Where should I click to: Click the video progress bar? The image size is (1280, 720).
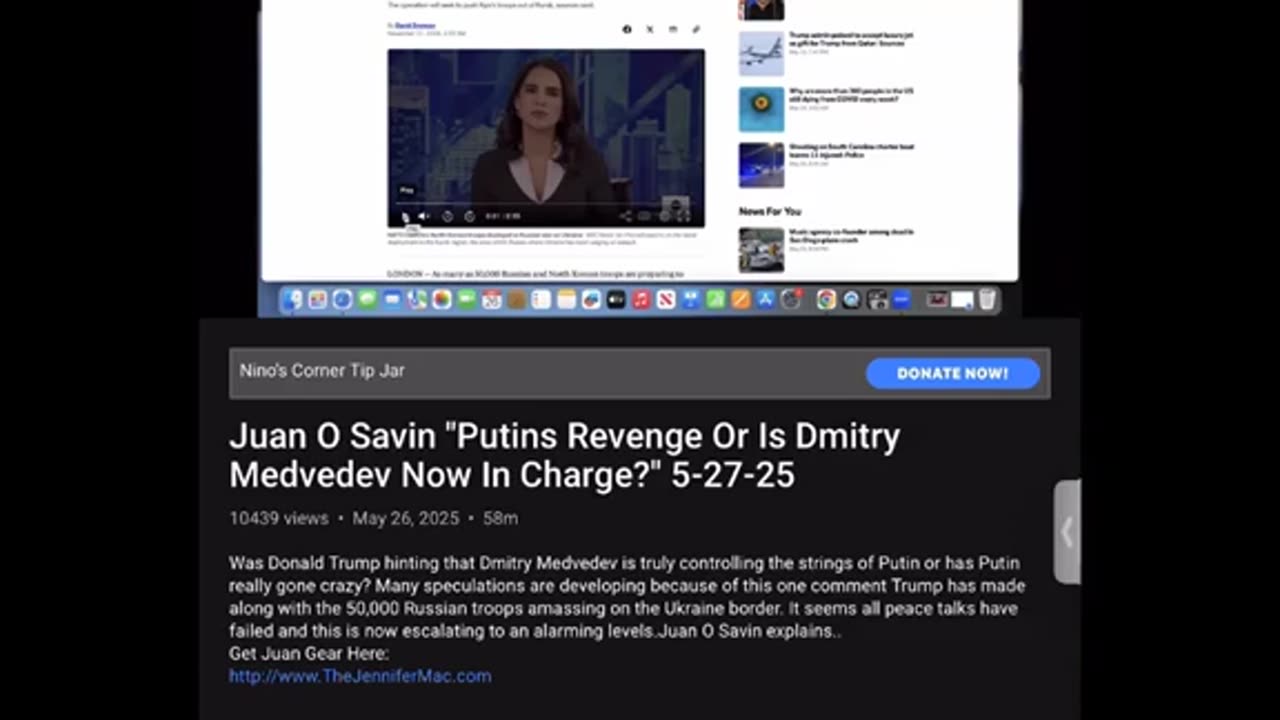click(x=546, y=204)
